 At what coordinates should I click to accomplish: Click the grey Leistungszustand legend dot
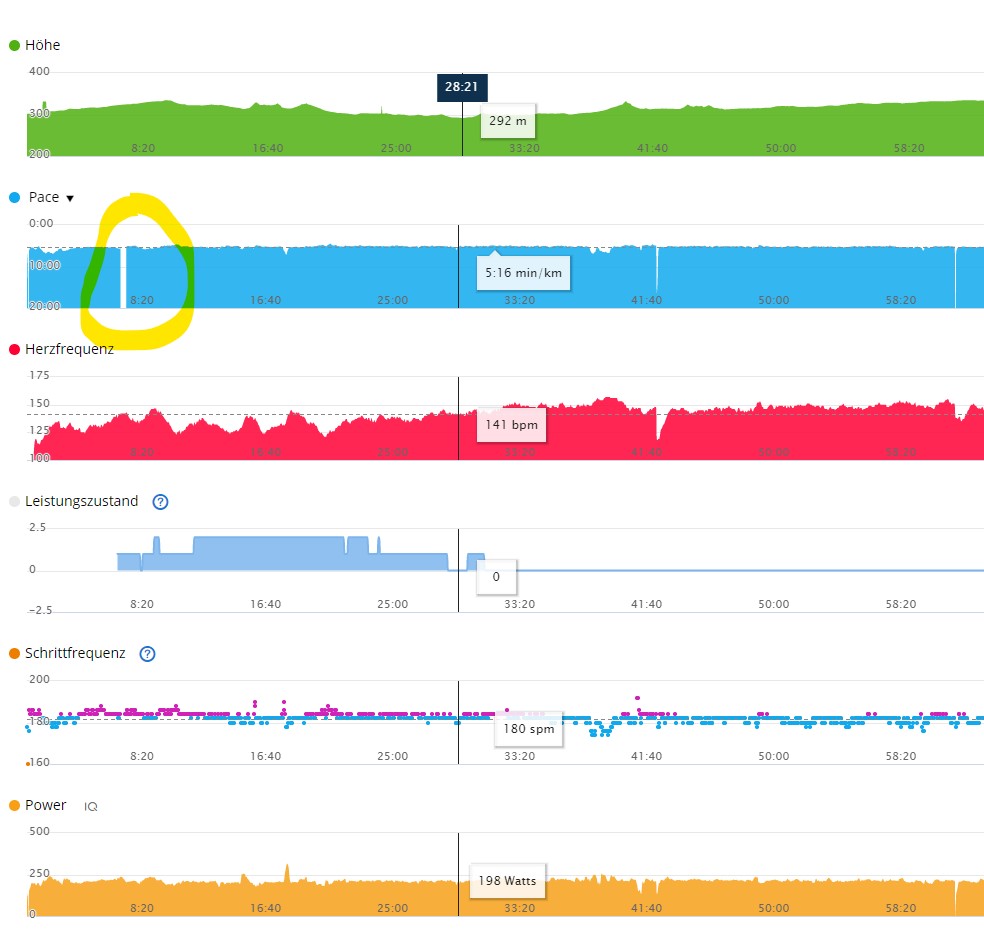[14, 502]
